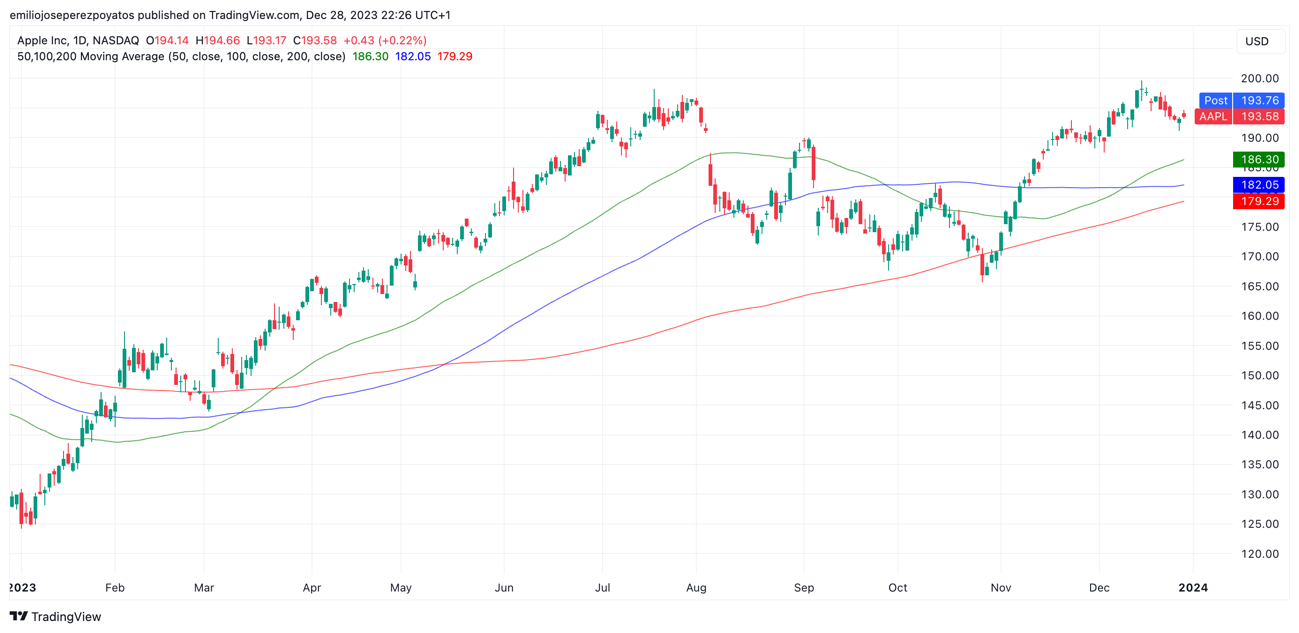Click the 150.00 price scale label
This screenshot has height=633, width=1299.
click(x=1259, y=375)
